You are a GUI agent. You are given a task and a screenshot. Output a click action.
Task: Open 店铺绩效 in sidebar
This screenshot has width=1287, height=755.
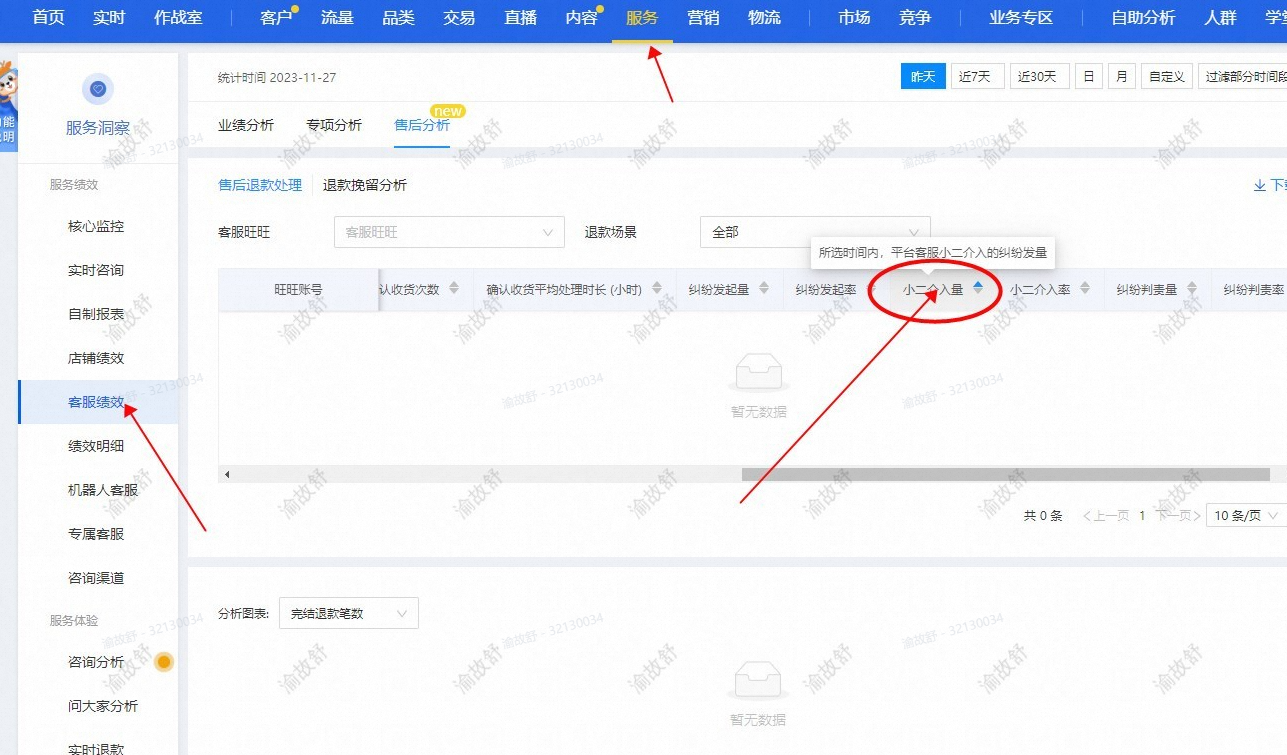pos(96,359)
